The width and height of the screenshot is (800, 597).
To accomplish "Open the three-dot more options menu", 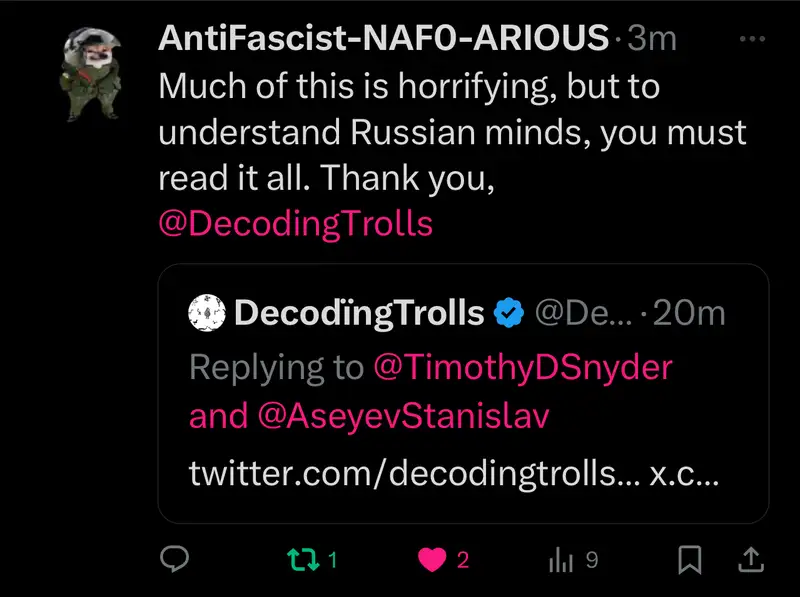I will click(752, 39).
